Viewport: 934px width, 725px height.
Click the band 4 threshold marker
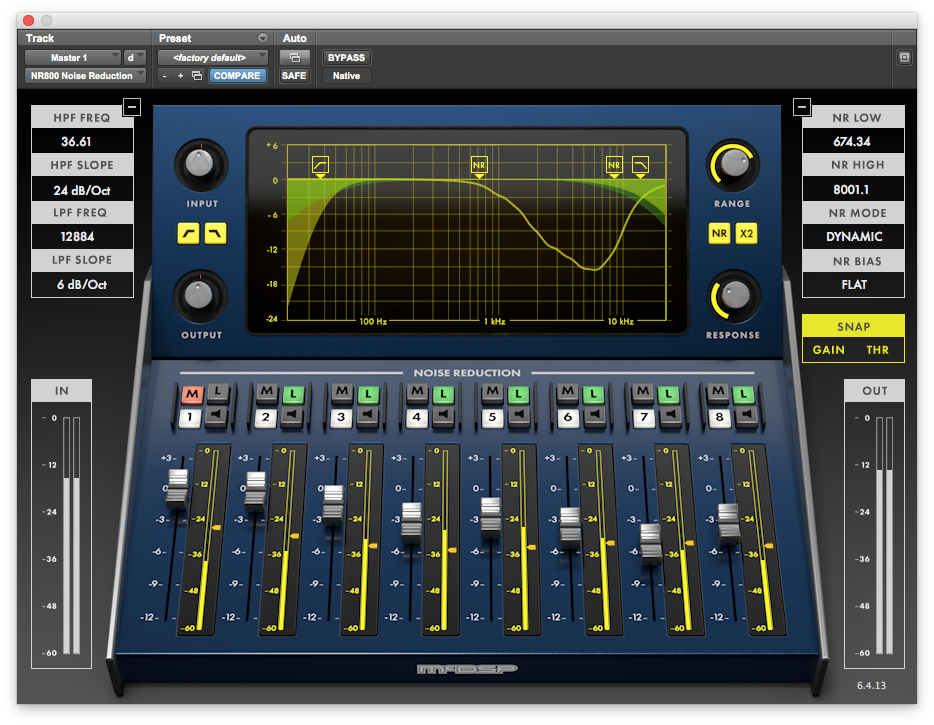pyautogui.click(x=452, y=550)
